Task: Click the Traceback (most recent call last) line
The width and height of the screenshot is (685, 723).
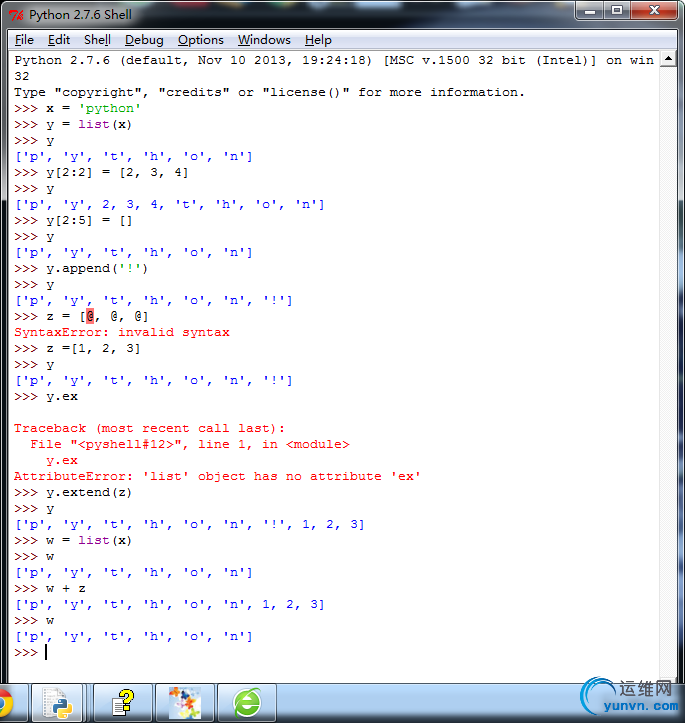Action: (149, 428)
